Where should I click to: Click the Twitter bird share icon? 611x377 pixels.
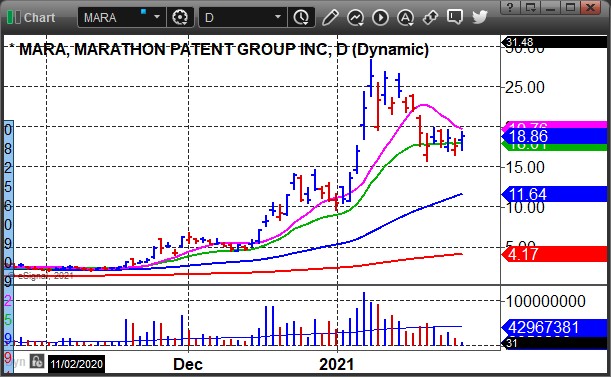(480, 17)
